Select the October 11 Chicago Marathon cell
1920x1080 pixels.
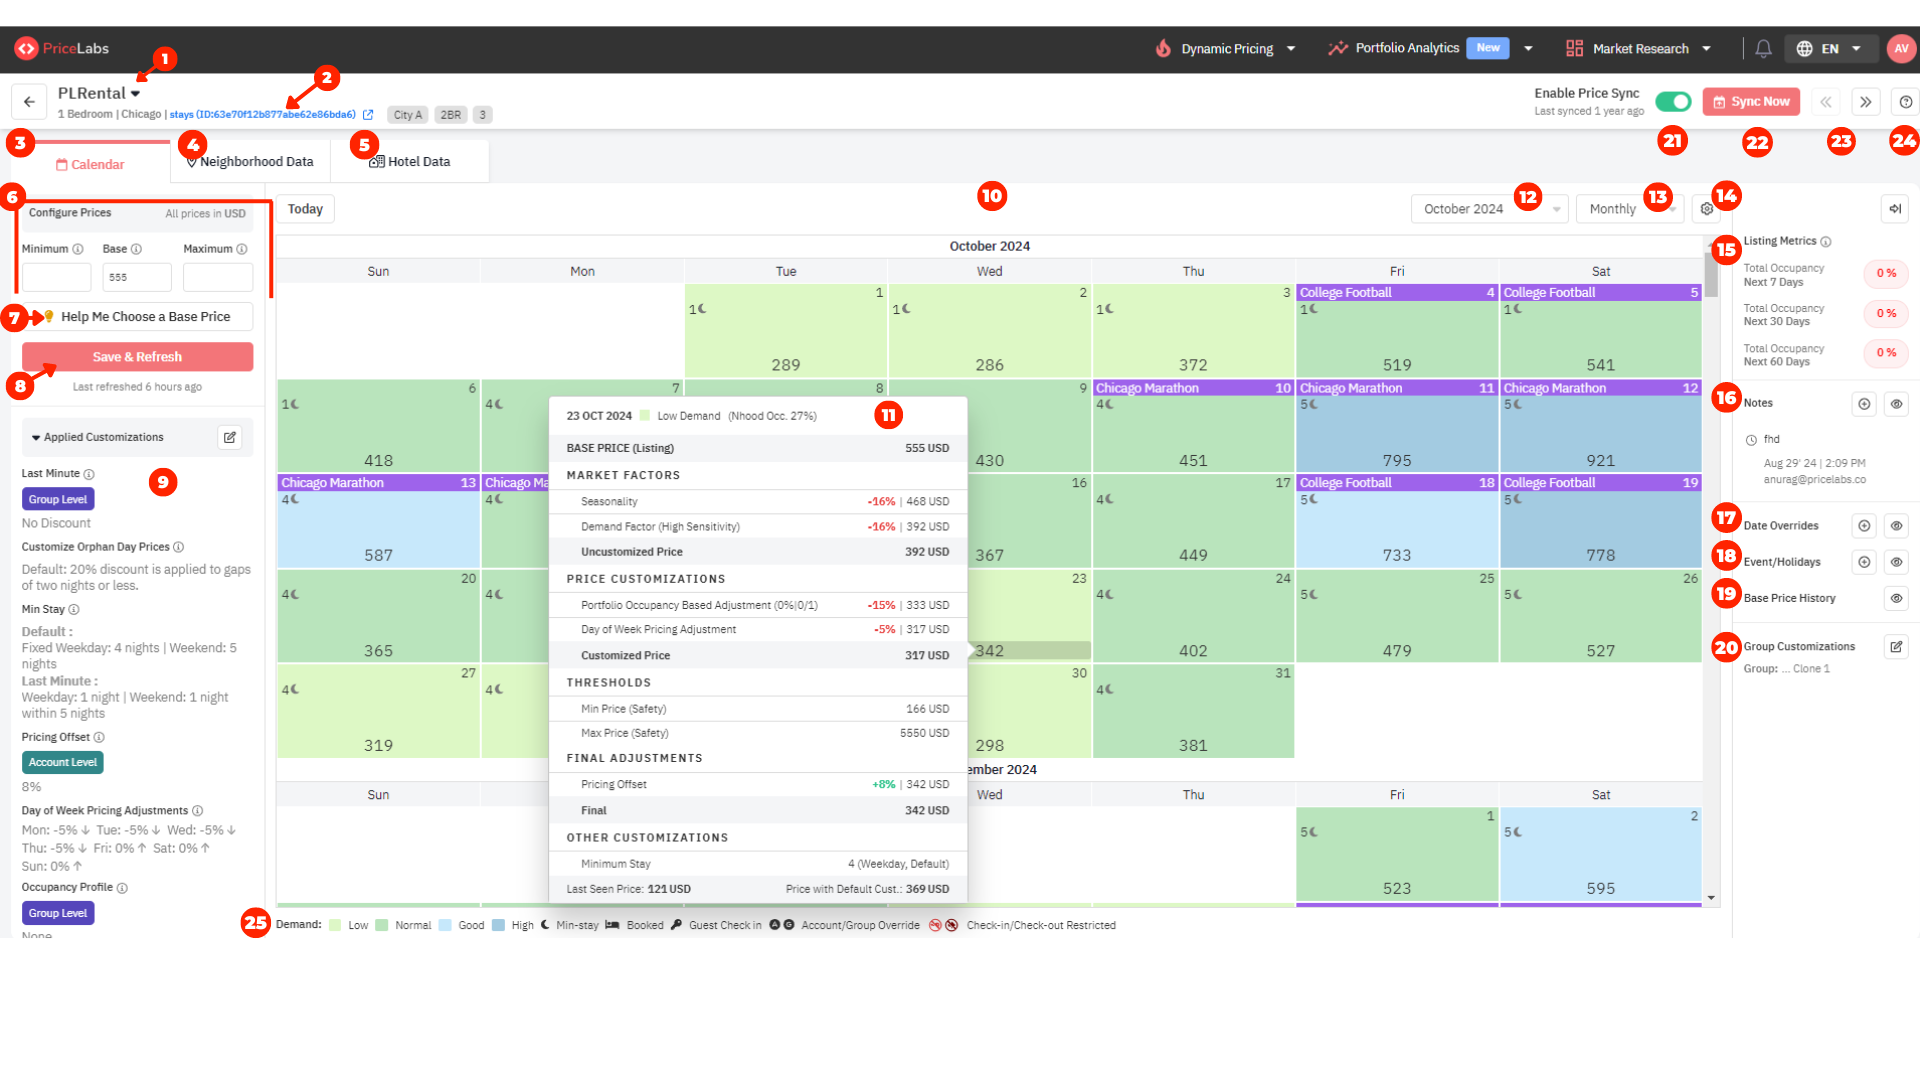(1397, 427)
